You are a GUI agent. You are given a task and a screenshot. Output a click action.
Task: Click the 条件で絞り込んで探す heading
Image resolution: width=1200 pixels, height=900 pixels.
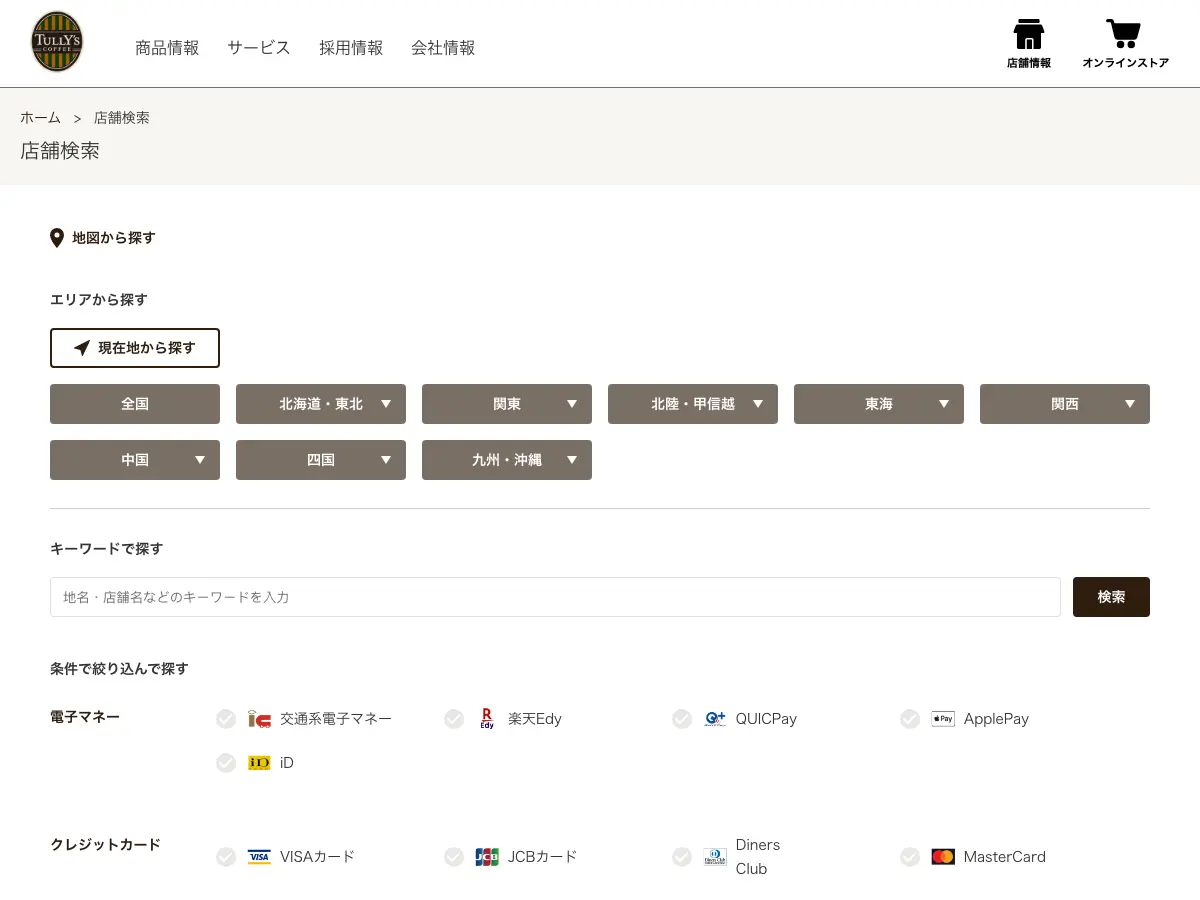click(x=119, y=669)
